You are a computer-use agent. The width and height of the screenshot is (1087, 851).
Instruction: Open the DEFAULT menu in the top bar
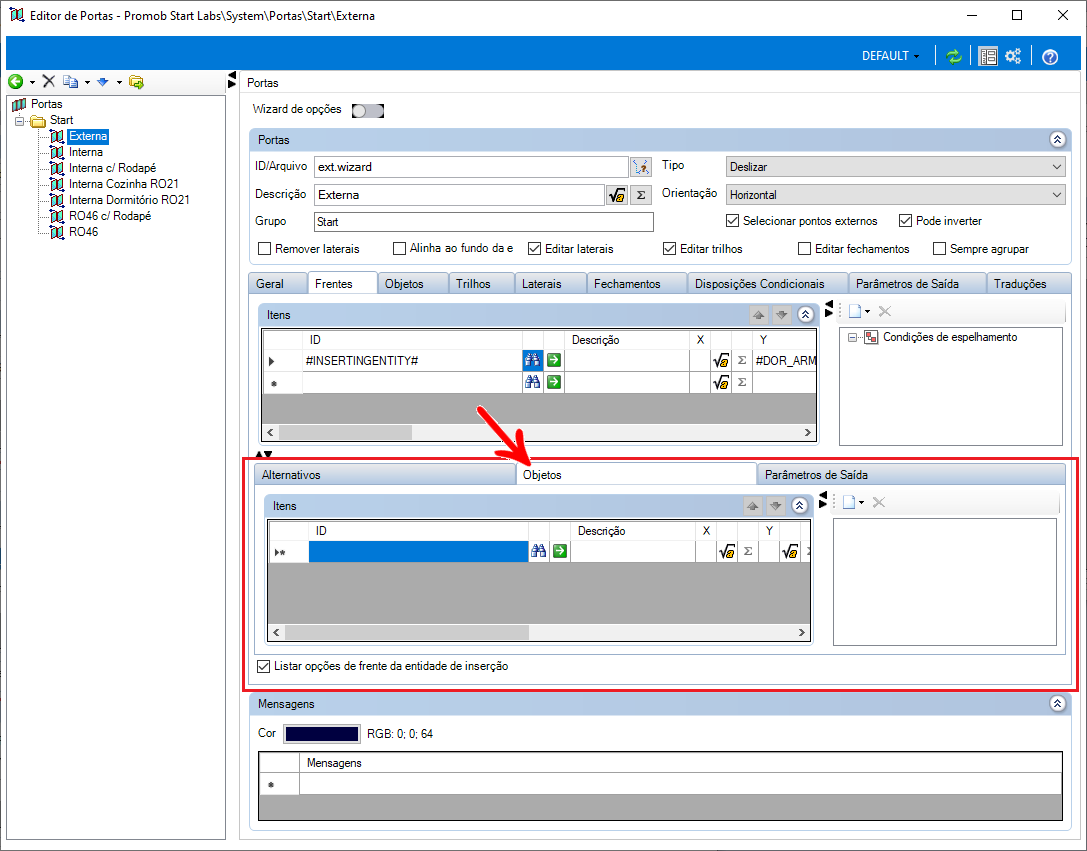coord(890,57)
